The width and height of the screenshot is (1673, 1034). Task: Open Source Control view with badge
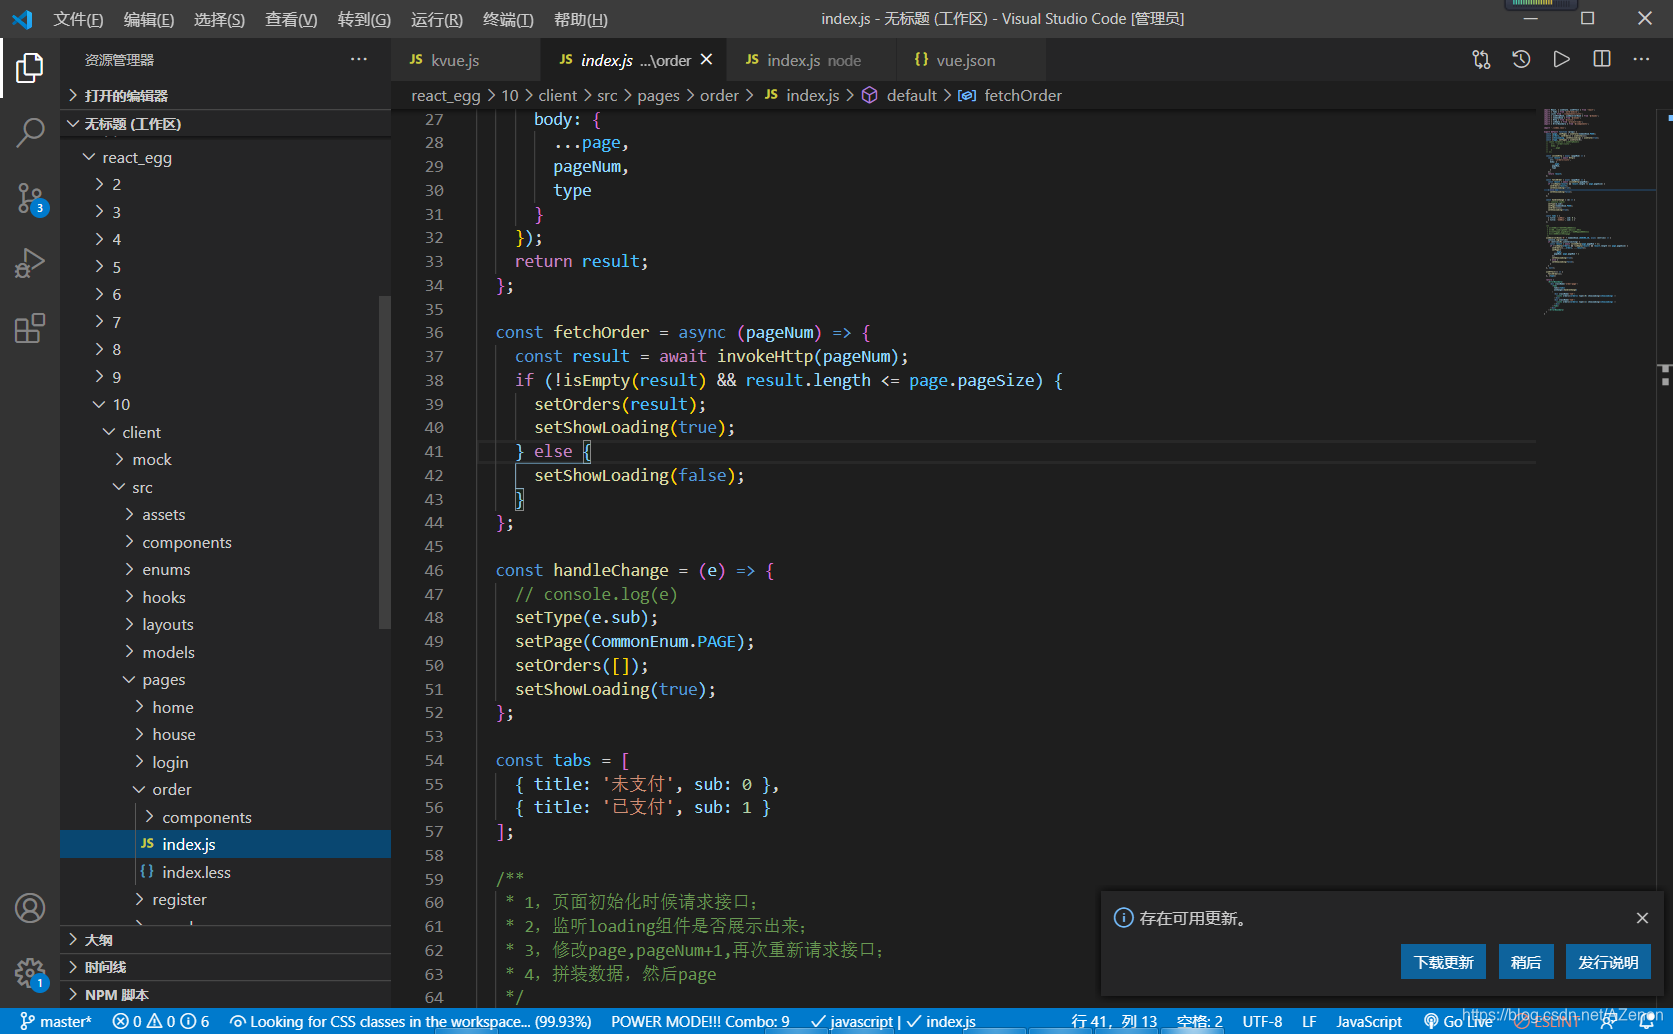pyautogui.click(x=30, y=198)
